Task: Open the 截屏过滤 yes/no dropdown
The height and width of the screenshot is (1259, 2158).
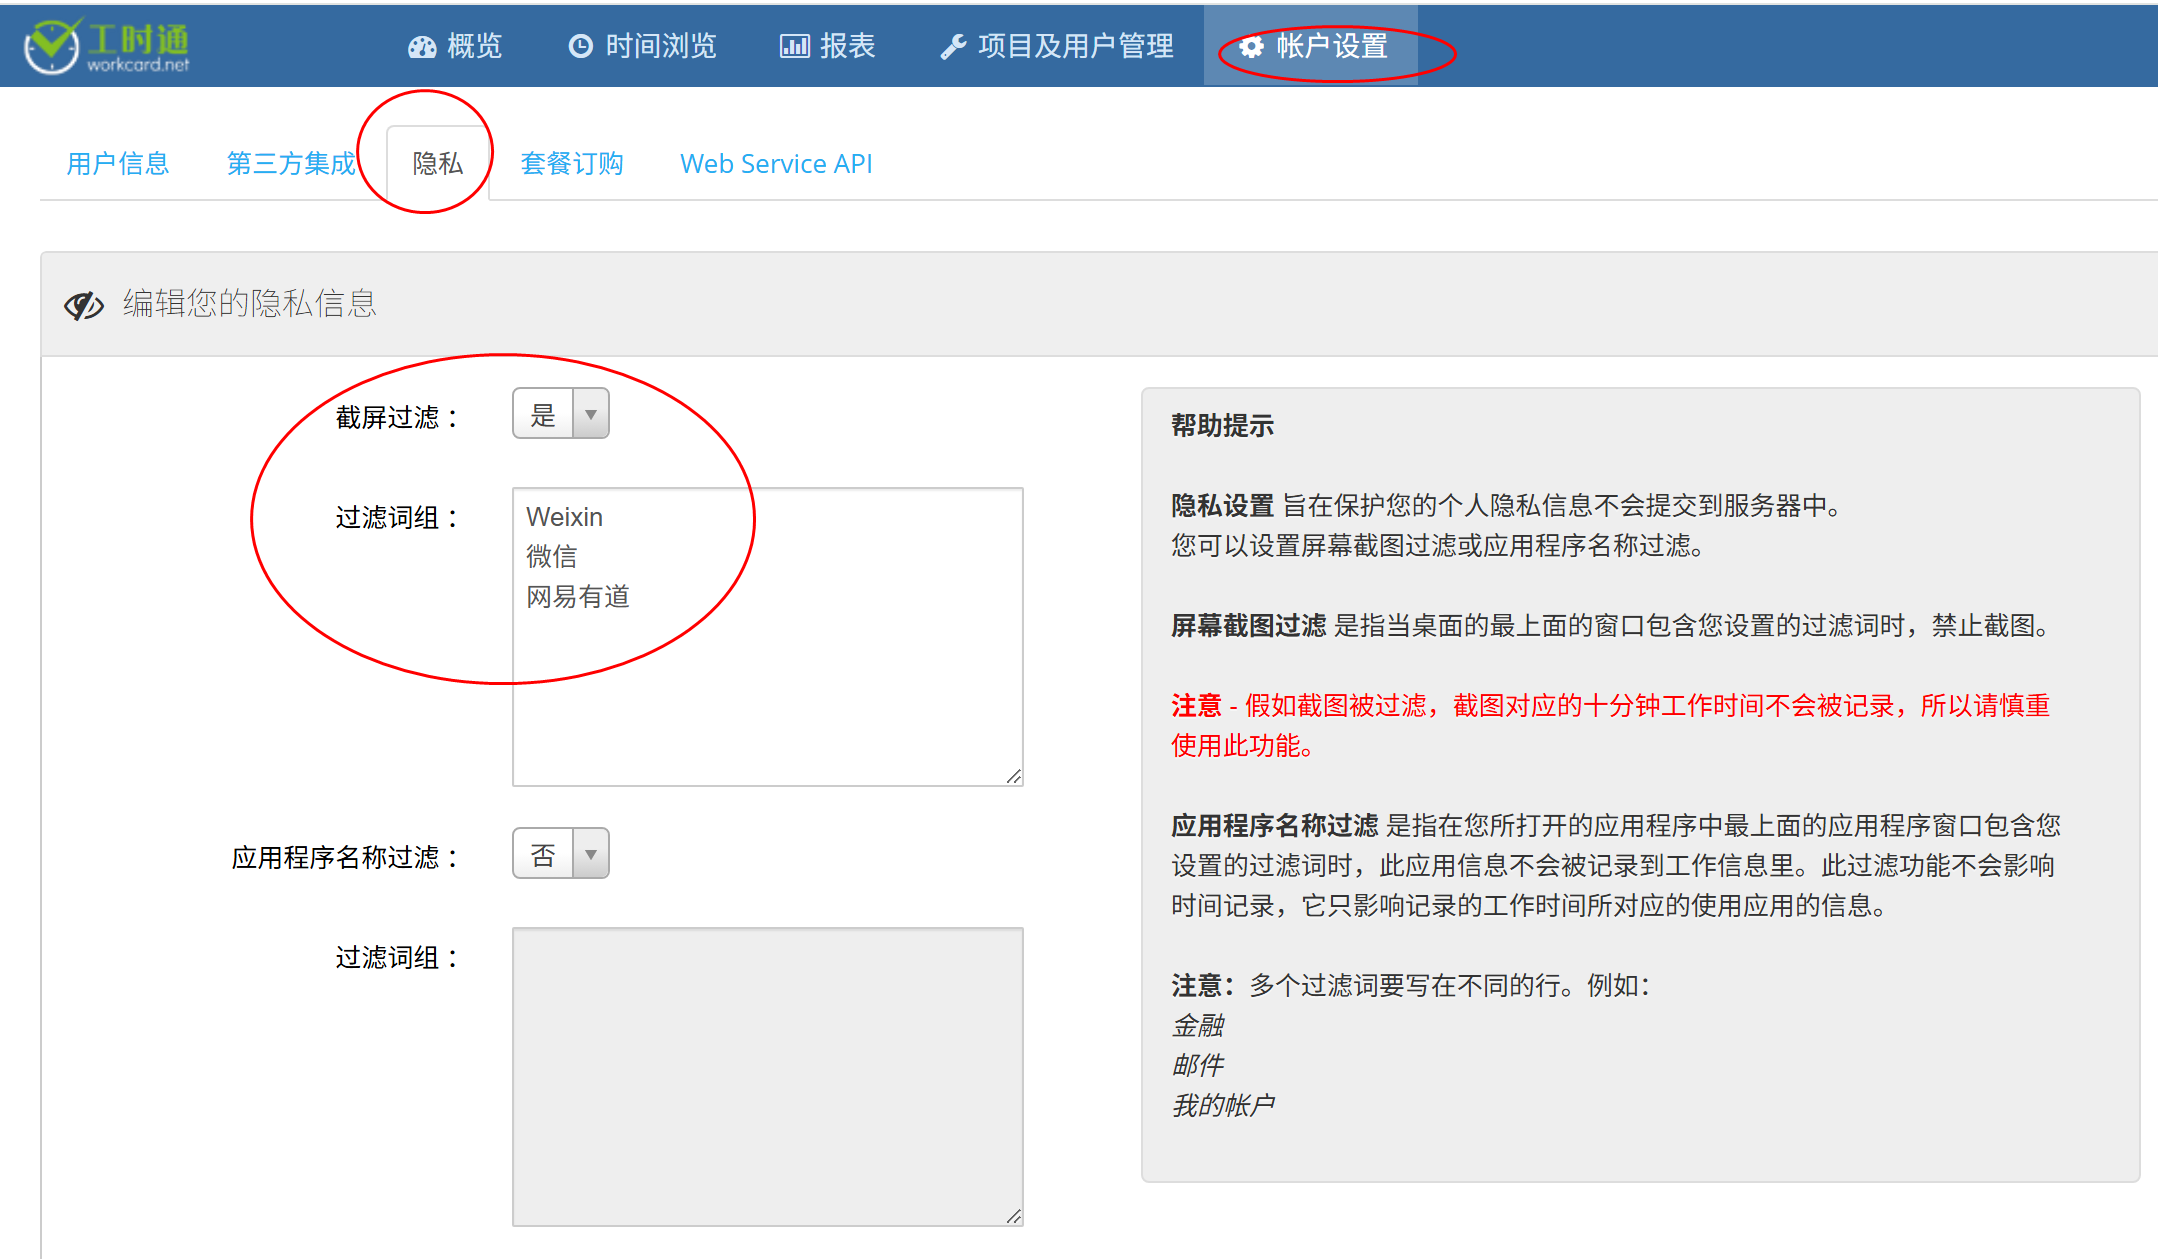Action: tap(560, 414)
